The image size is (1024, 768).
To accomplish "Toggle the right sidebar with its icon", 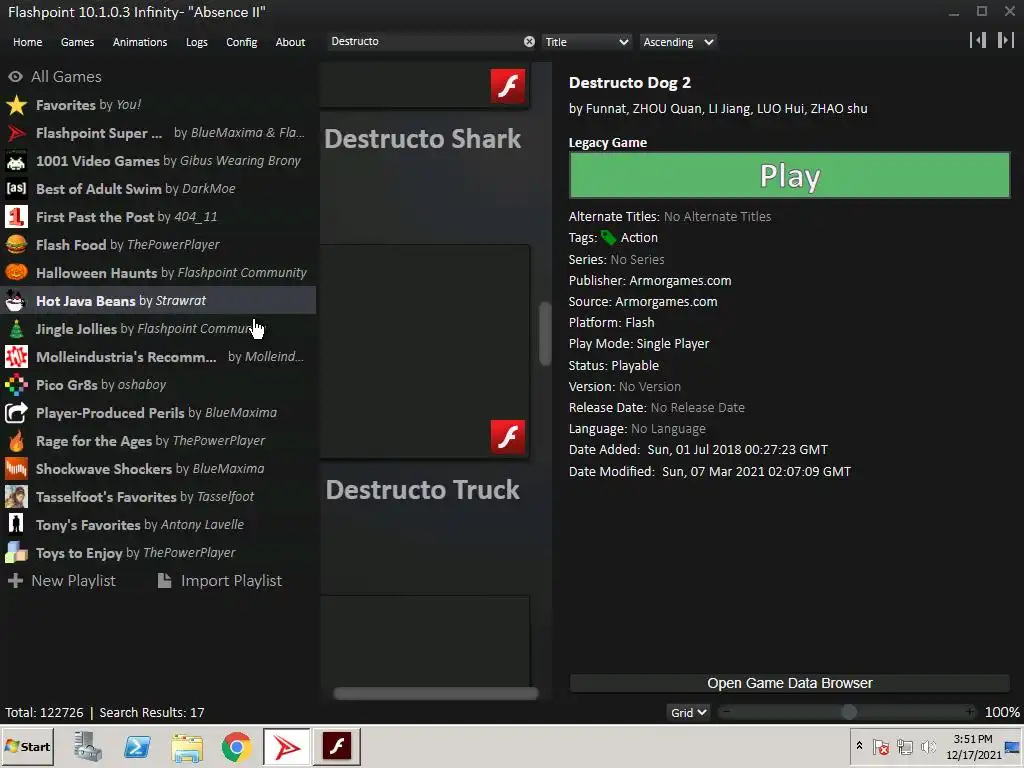I will pos(1006,40).
